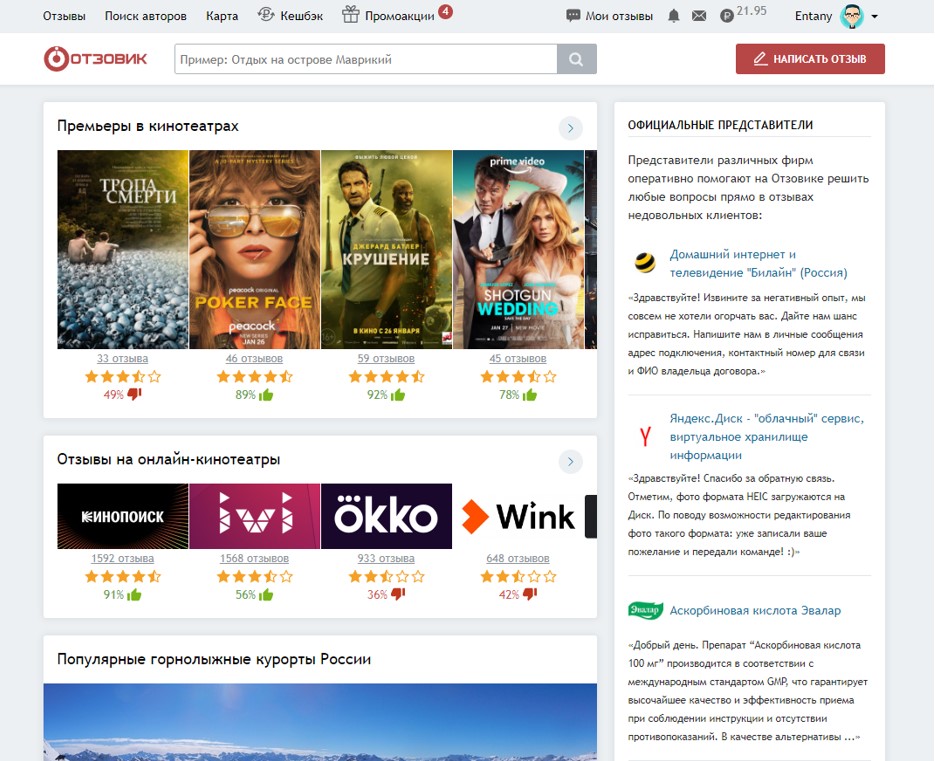935x761 pixels.
Task: Click the Otzovik logo
Action: click(95, 58)
